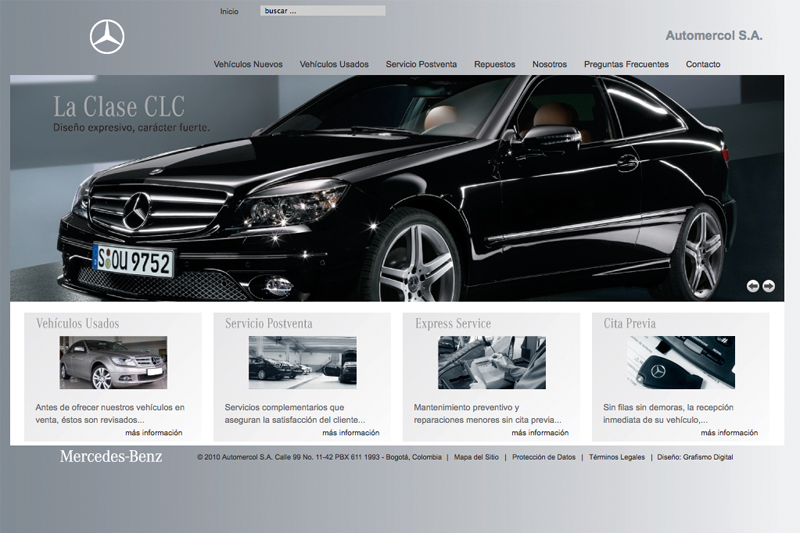Click the showroom garage thumbnail

pyautogui.click(x=303, y=362)
